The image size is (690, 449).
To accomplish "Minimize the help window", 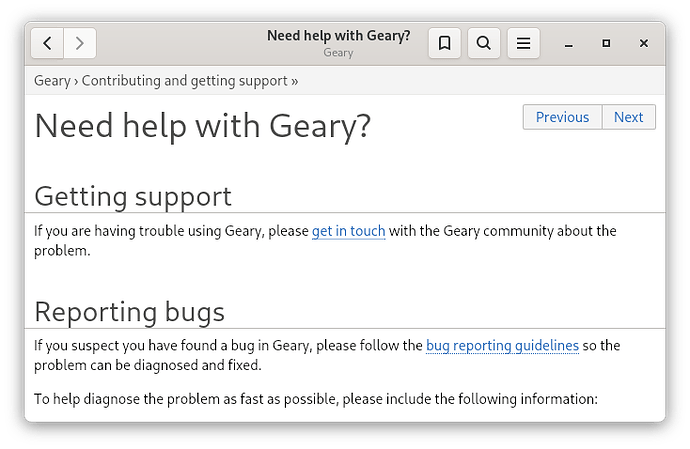I will [569, 44].
